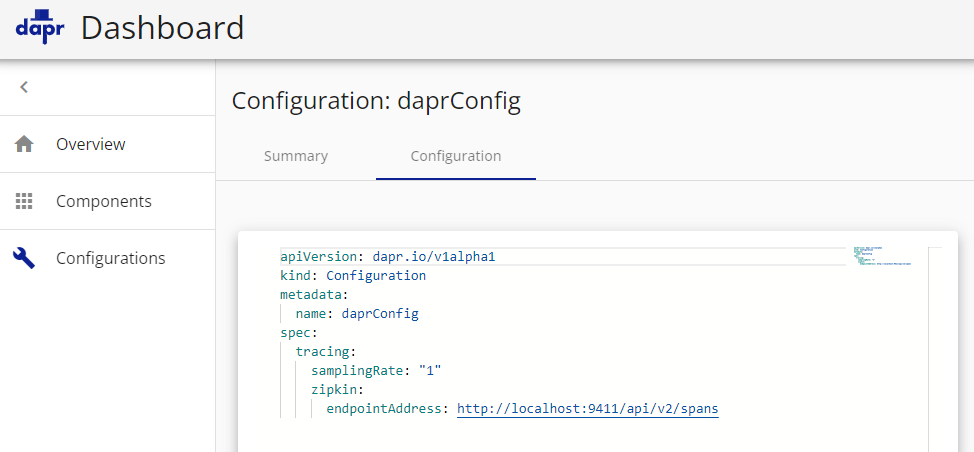Open the Overview page from the sidebar label

90,144
